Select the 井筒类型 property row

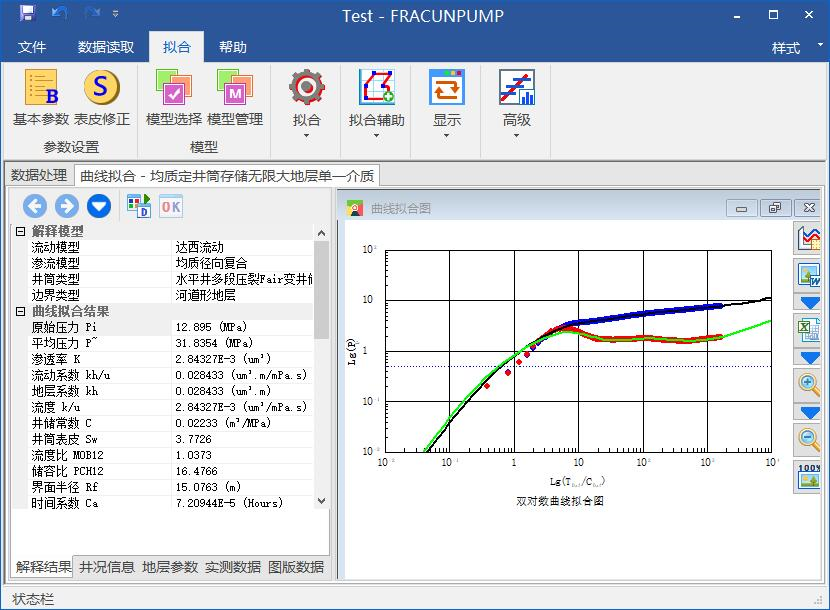pos(172,279)
